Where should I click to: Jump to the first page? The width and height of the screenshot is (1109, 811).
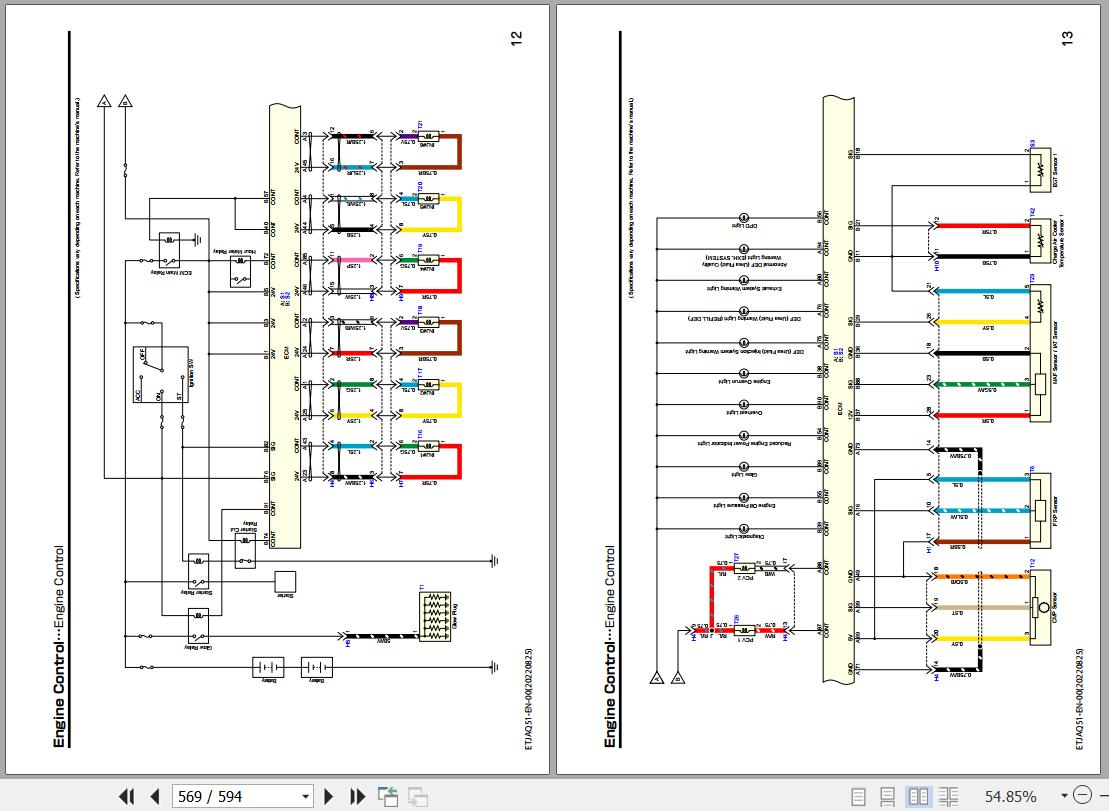coord(127,797)
